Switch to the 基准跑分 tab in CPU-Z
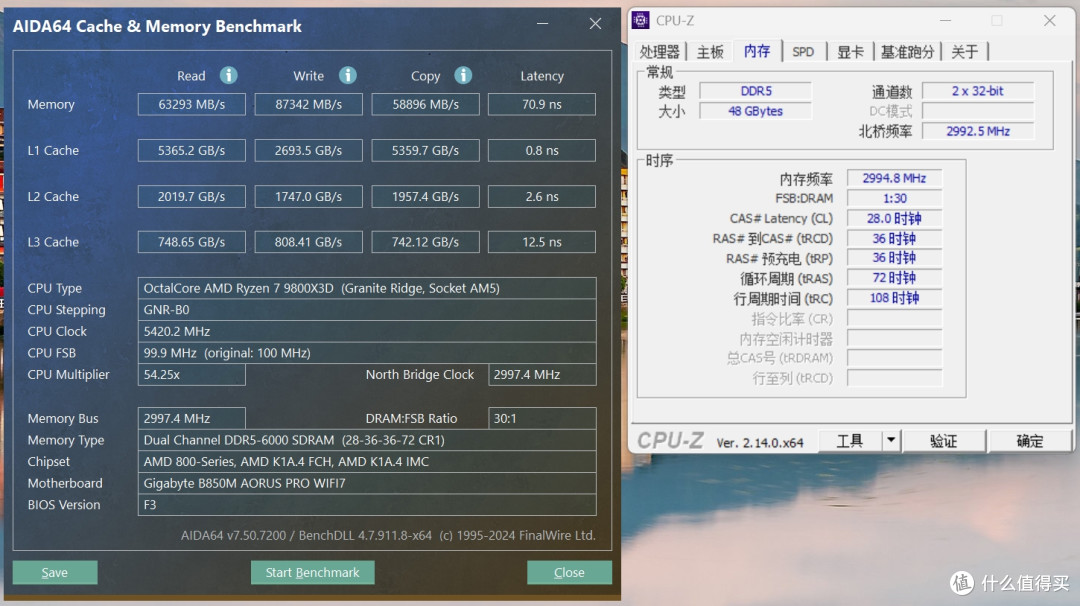Viewport: 1080px width, 606px height. (907, 52)
